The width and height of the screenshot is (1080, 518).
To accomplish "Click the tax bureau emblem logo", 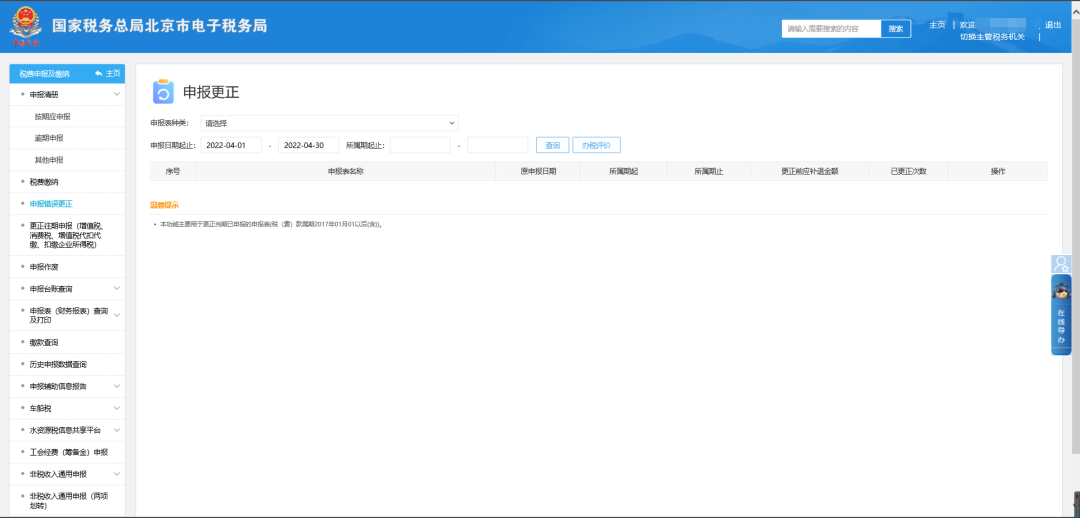I will pos(25,26).
